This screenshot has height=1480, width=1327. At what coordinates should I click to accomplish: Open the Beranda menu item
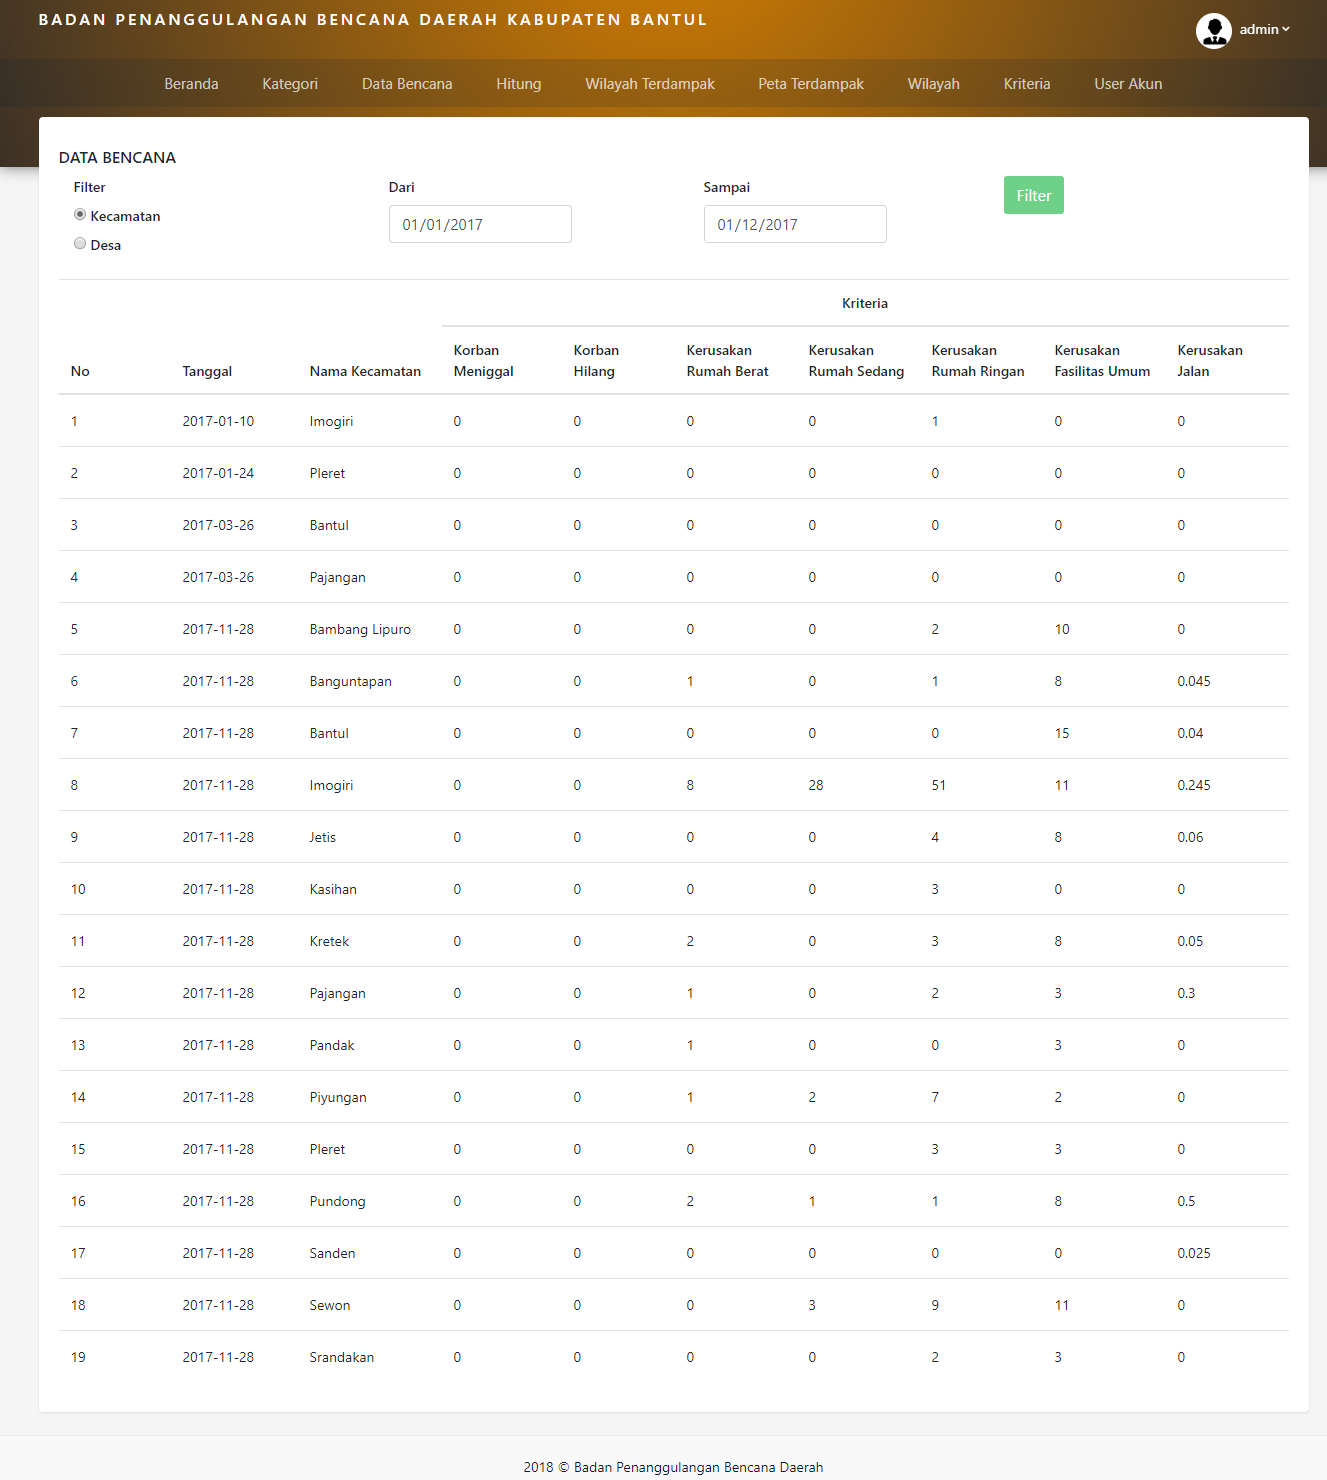pyautogui.click(x=191, y=84)
